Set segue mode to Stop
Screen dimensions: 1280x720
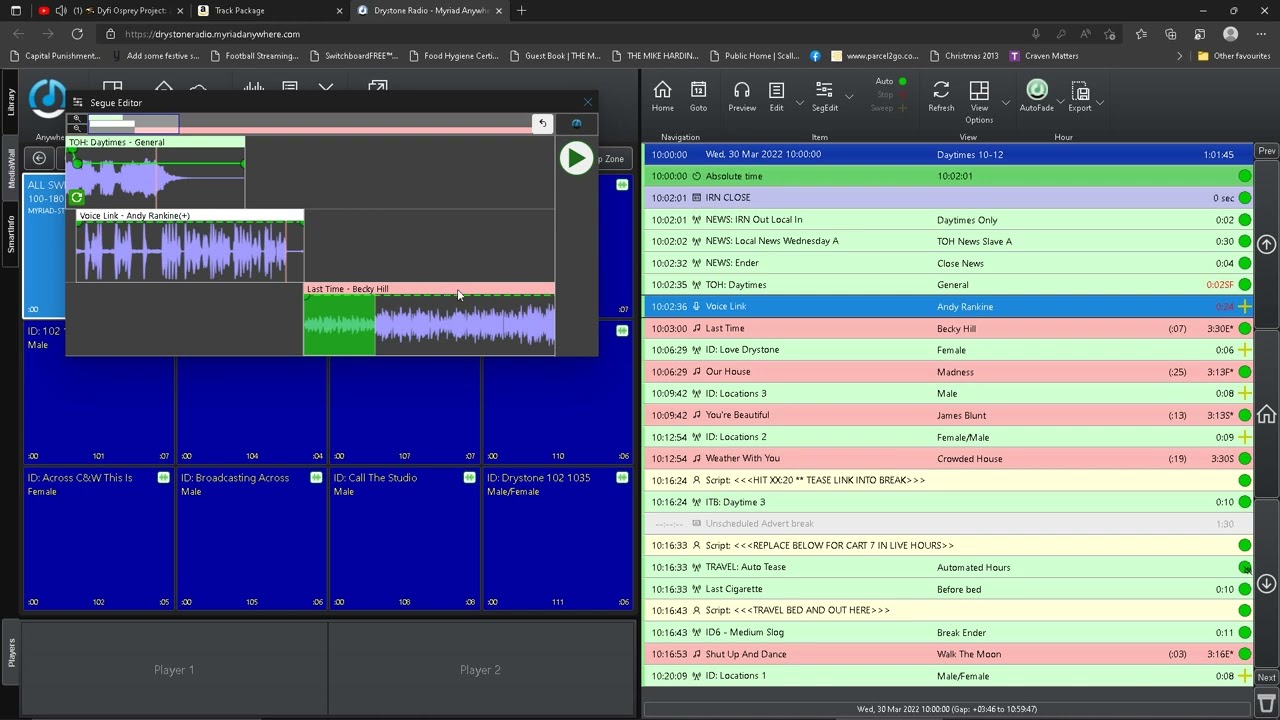pos(890,94)
